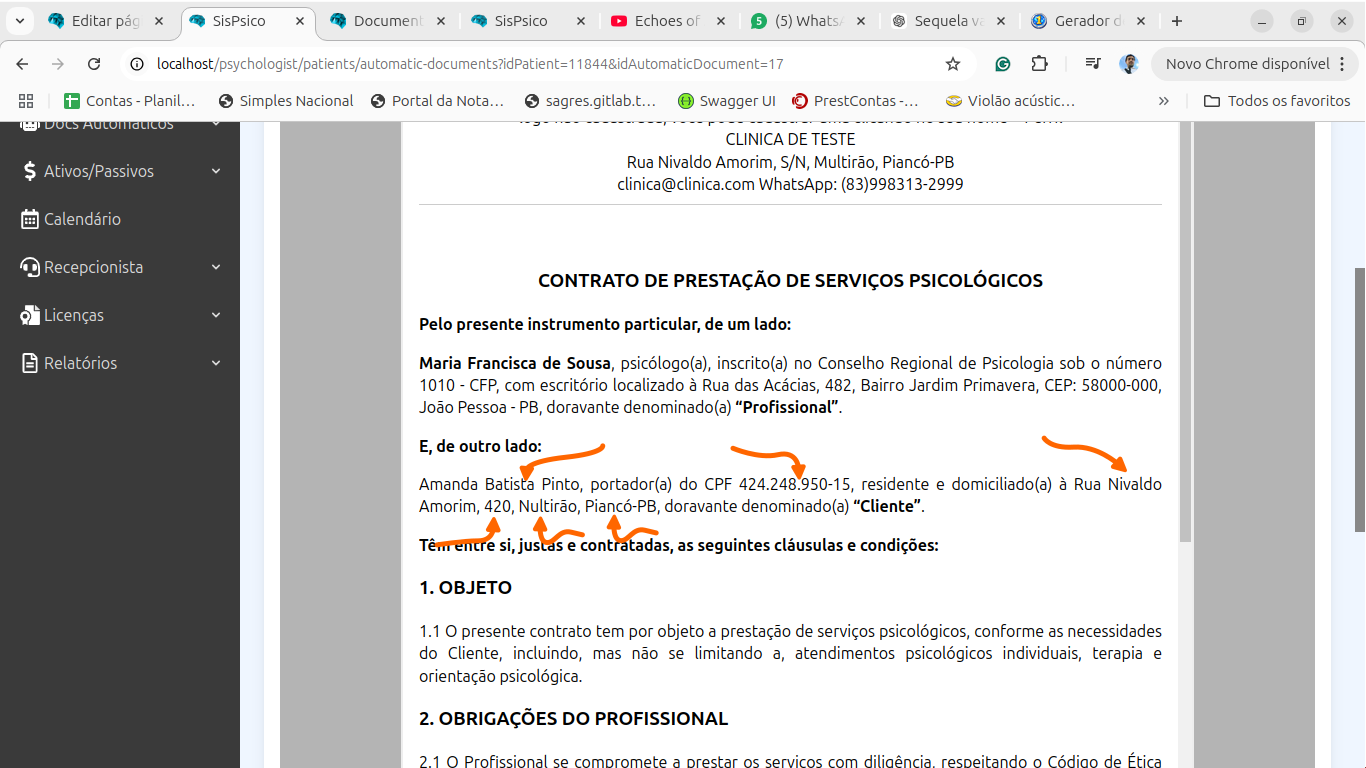Image resolution: width=1366 pixels, height=768 pixels.
Task: Reload the page with the refresh icon
Action: coord(94,64)
